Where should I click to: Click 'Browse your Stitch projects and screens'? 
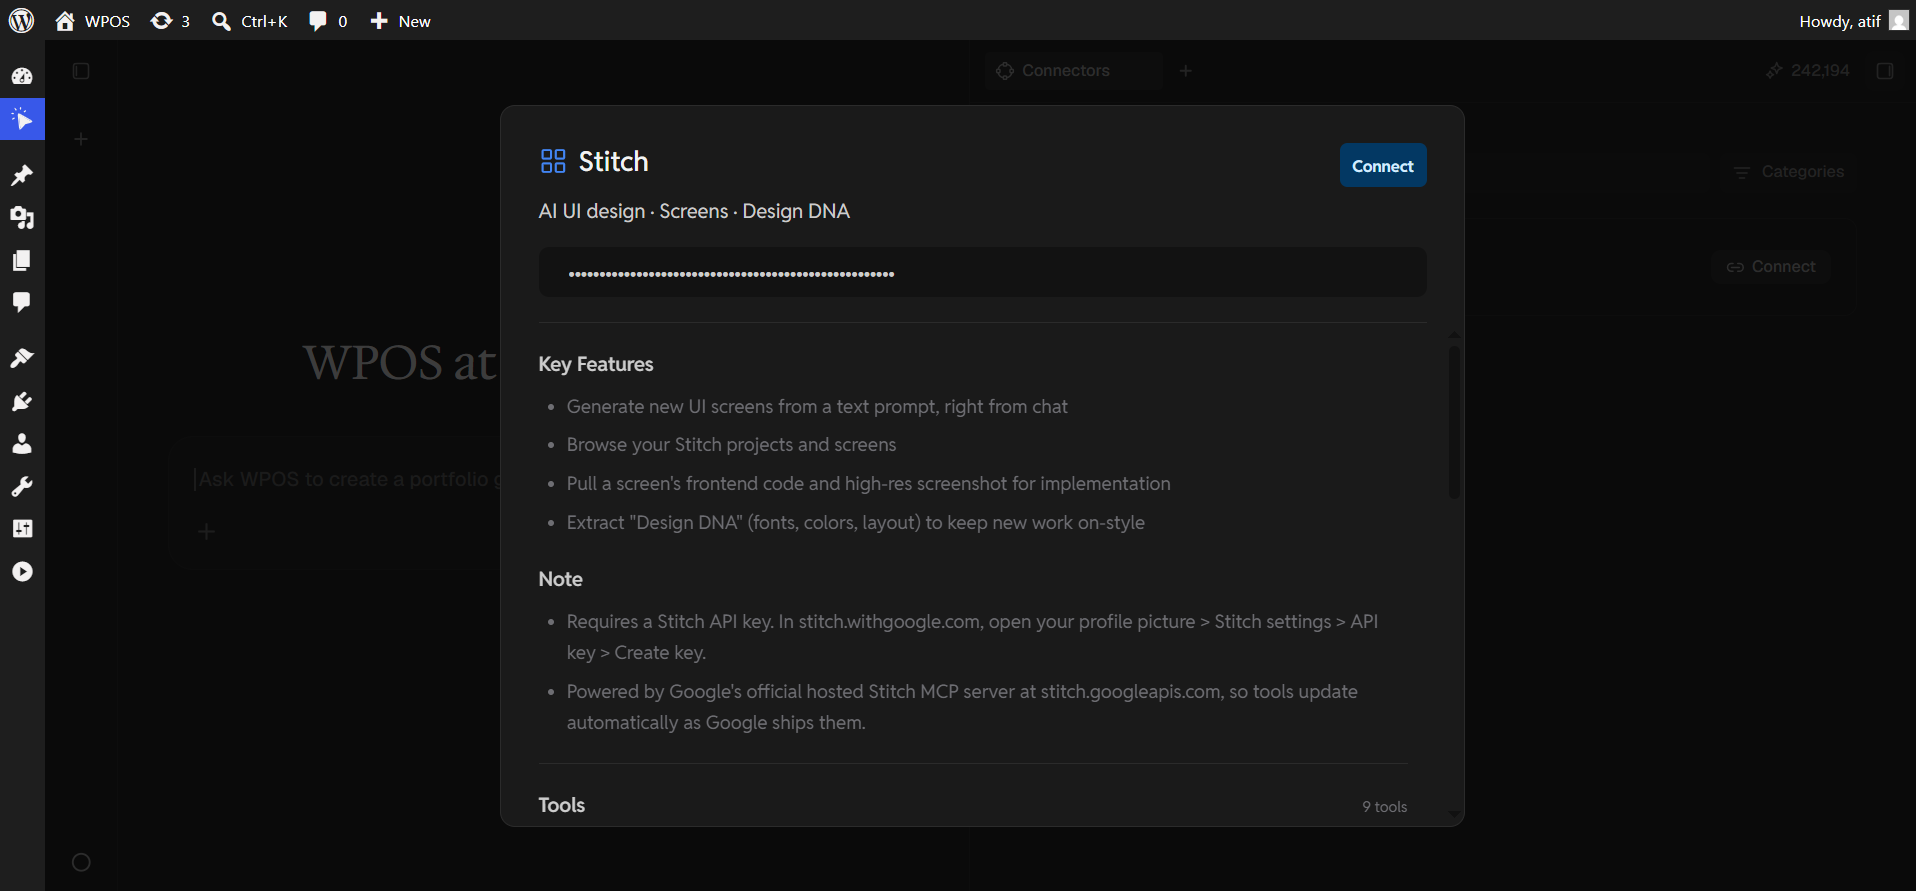tap(731, 445)
